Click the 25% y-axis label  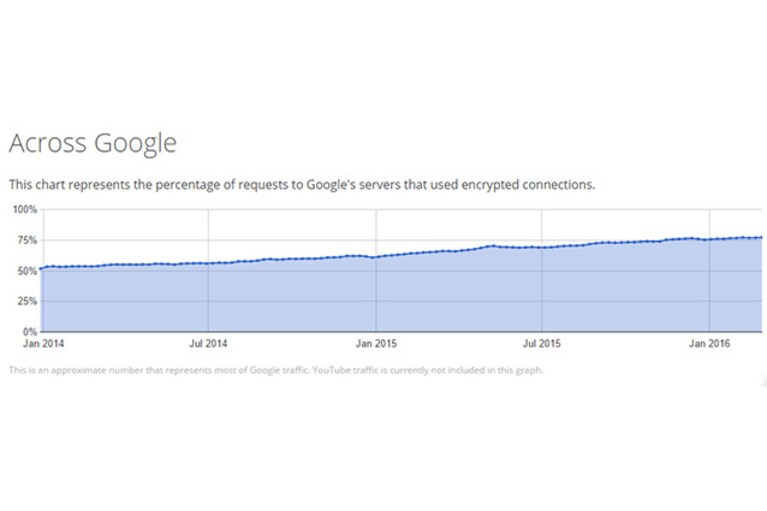coord(27,301)
